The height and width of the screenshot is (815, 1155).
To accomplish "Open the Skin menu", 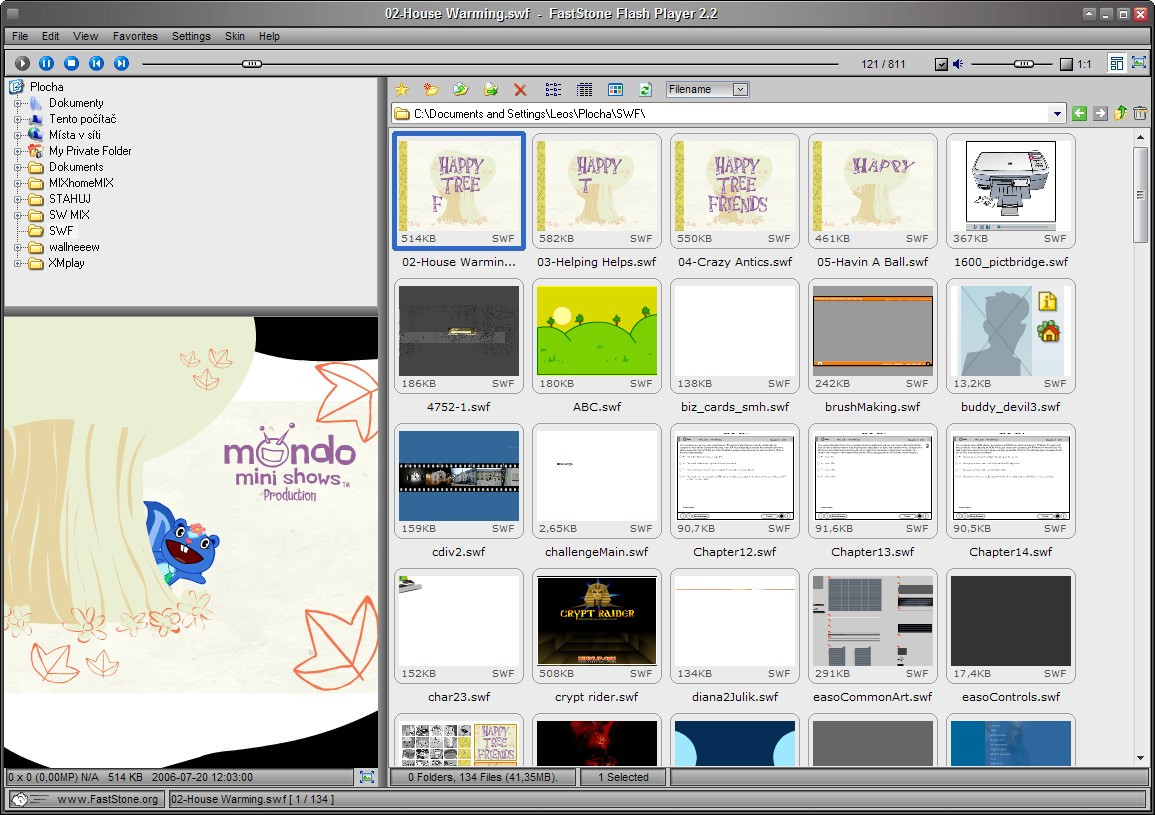I will [x=235, y=36].
